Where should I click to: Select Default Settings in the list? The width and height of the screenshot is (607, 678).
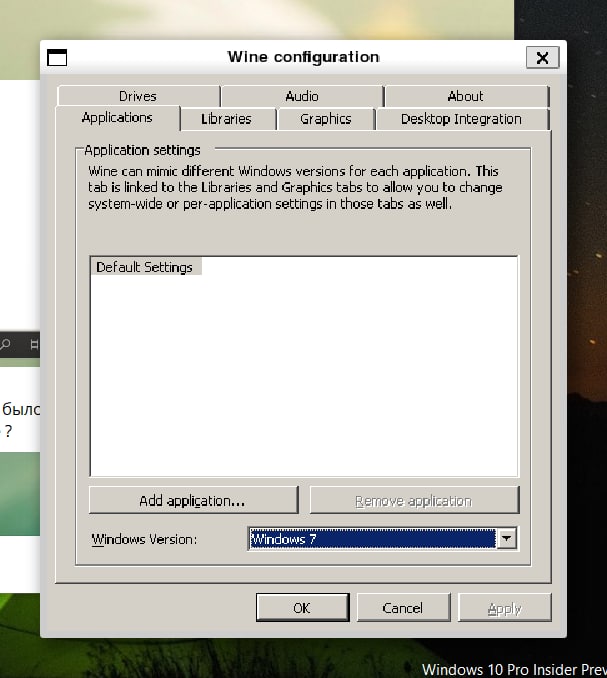coord(145,267)
